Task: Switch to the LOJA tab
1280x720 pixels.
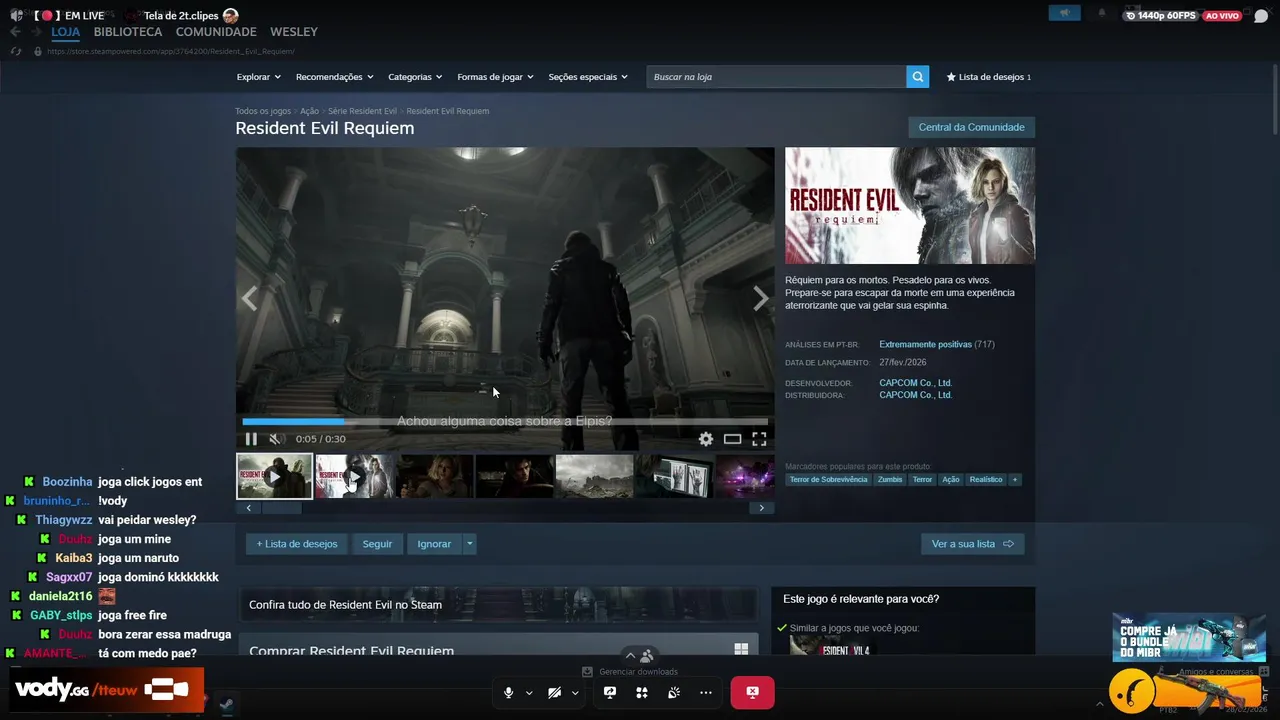Action: point(65,32)
